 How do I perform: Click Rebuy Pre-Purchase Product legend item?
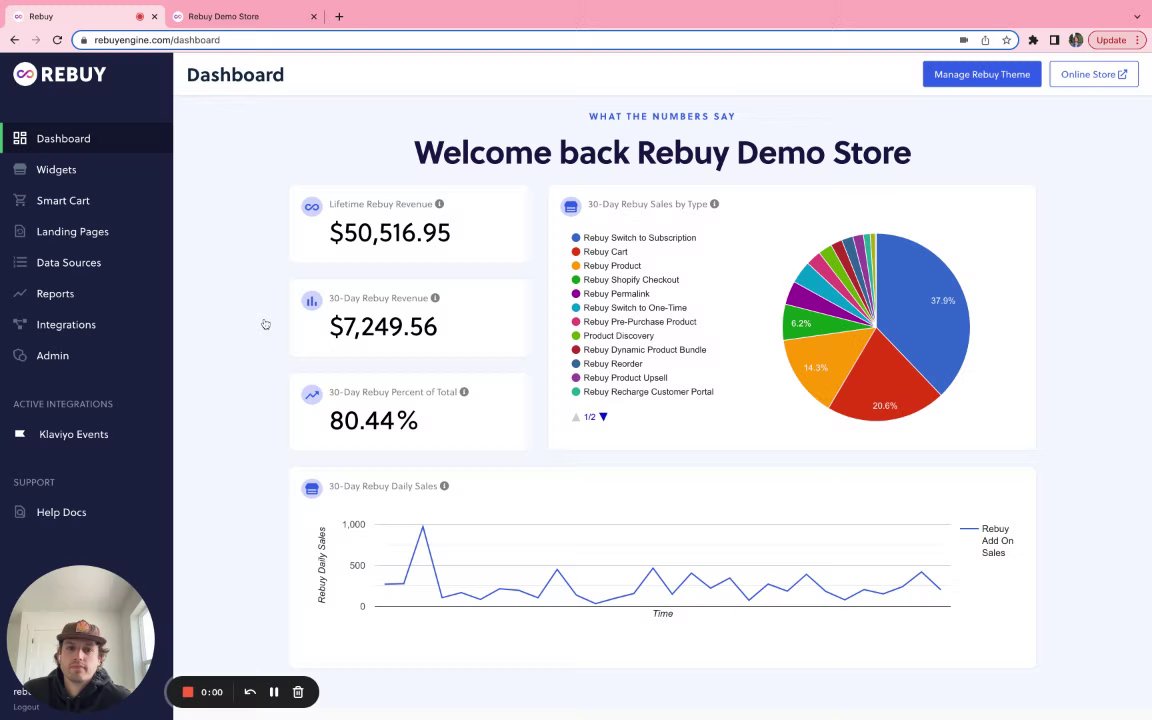(x=634, y=322)
